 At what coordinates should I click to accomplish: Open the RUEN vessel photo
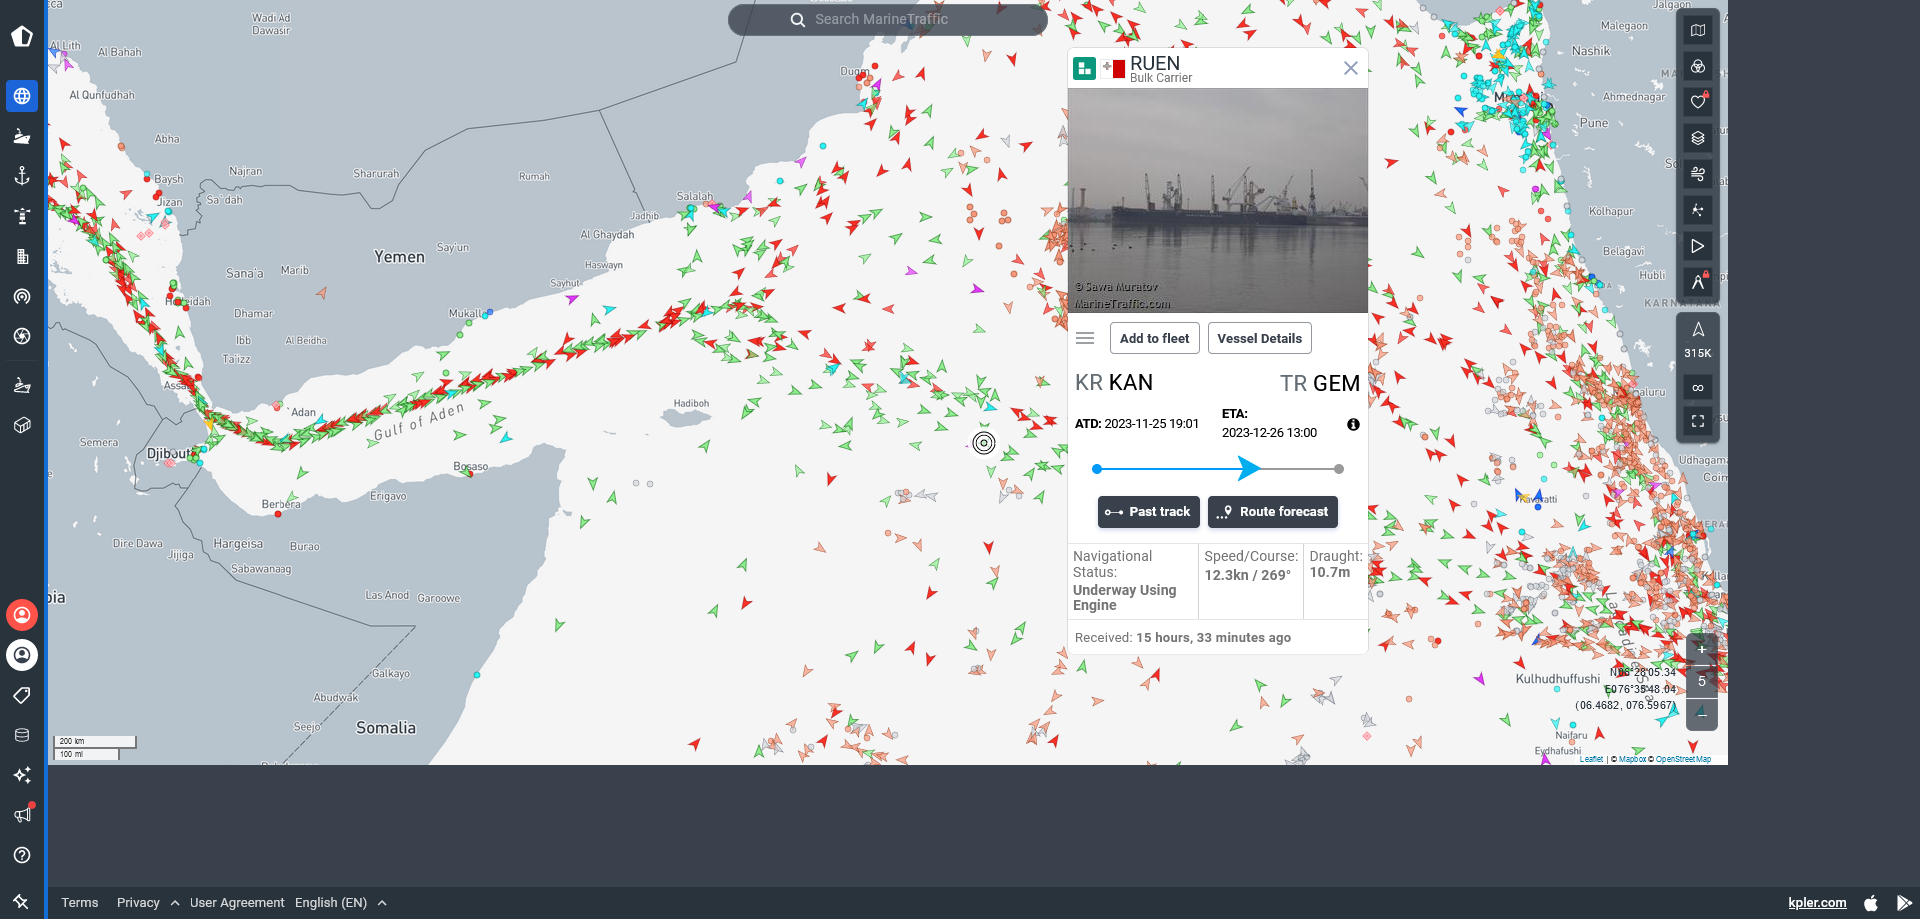click(1218, 200)
